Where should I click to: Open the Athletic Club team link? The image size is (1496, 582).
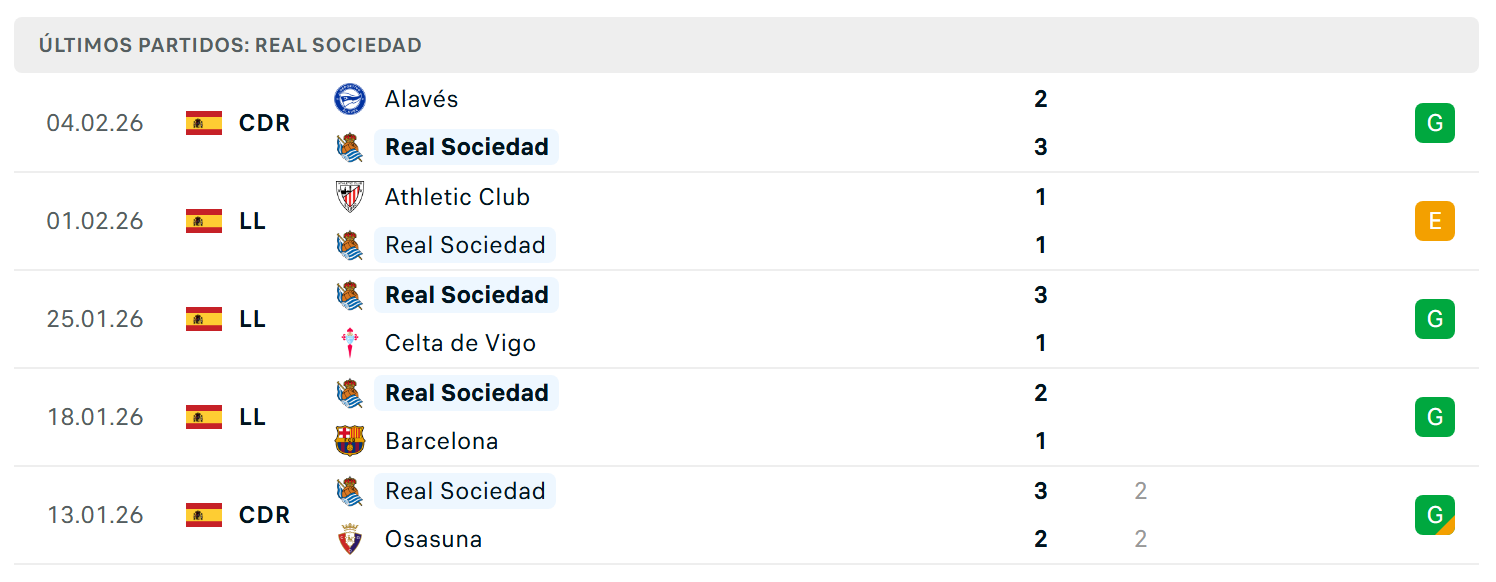click(x=457, y=197)
